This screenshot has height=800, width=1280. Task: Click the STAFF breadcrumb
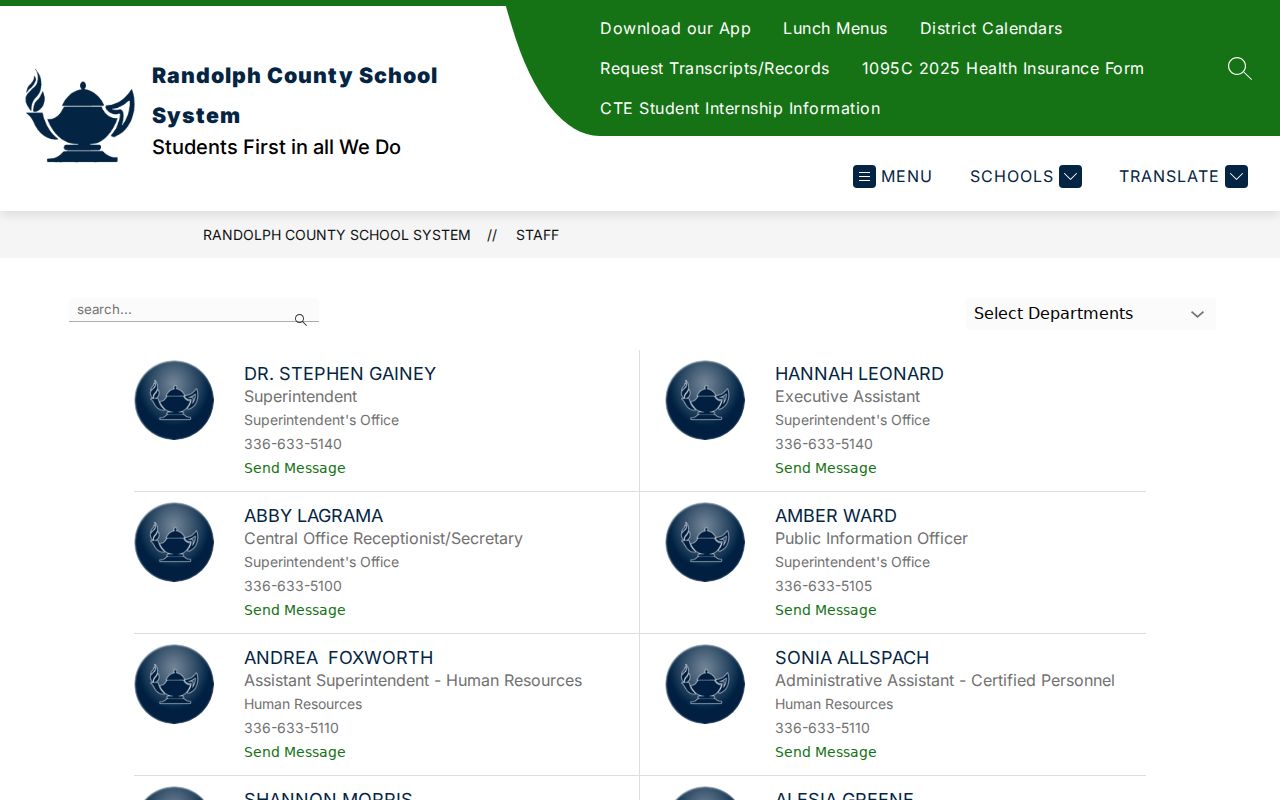[x=537, y=235]
